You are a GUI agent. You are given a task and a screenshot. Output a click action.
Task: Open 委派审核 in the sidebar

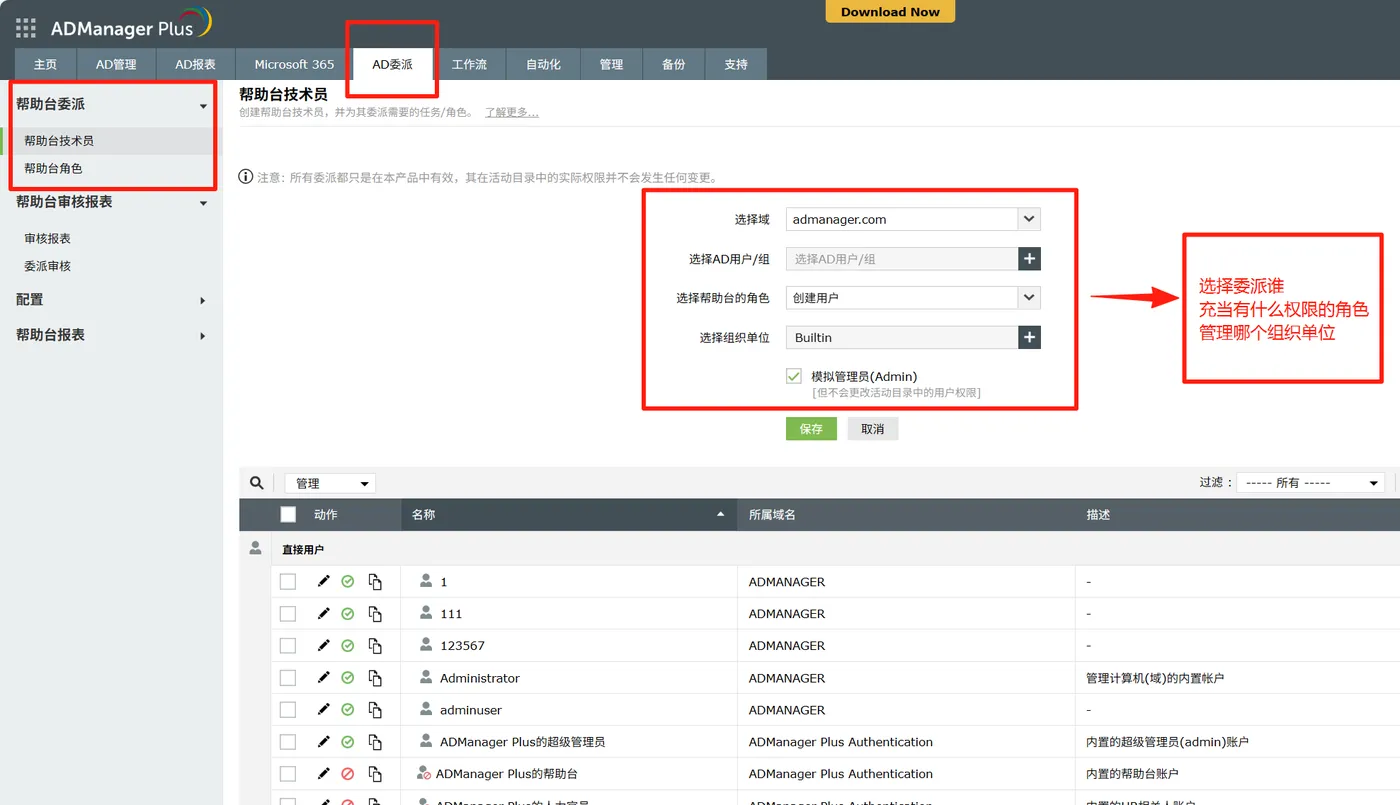pyautogui.click(x=47, y=267)
